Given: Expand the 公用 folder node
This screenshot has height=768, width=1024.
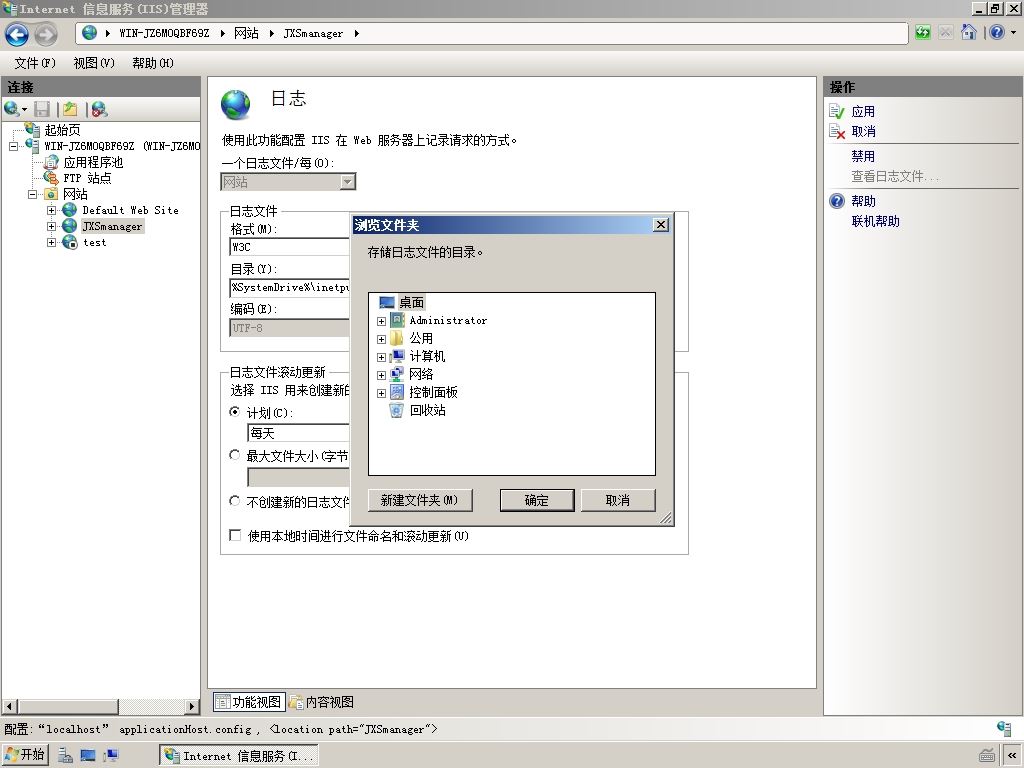Looking at the screenshot, I should [x=381, y=340].
